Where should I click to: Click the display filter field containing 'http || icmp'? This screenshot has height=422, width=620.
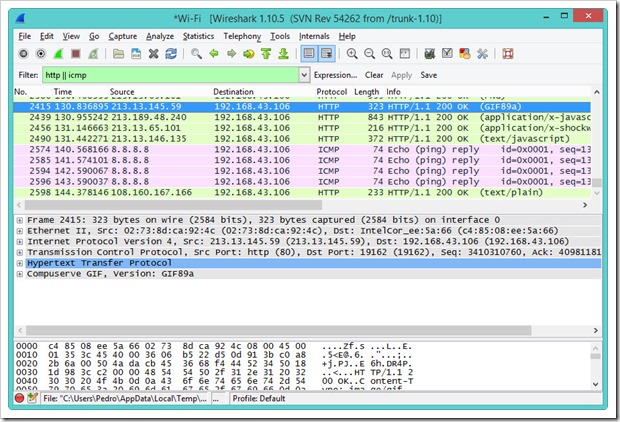pos(170,75)
